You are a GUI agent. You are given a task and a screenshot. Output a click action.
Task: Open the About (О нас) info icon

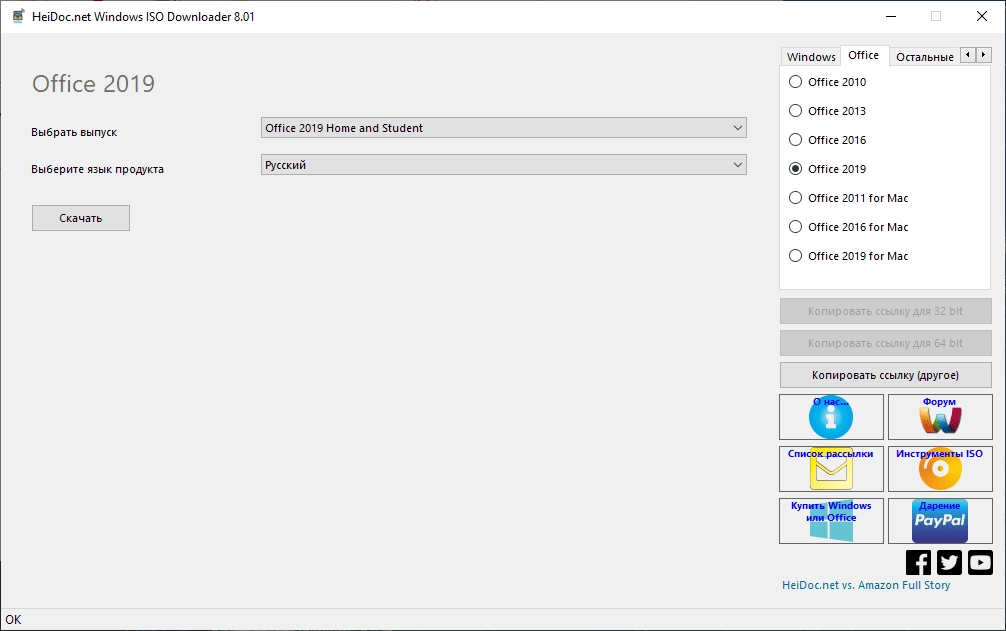(x=831, y=417)
